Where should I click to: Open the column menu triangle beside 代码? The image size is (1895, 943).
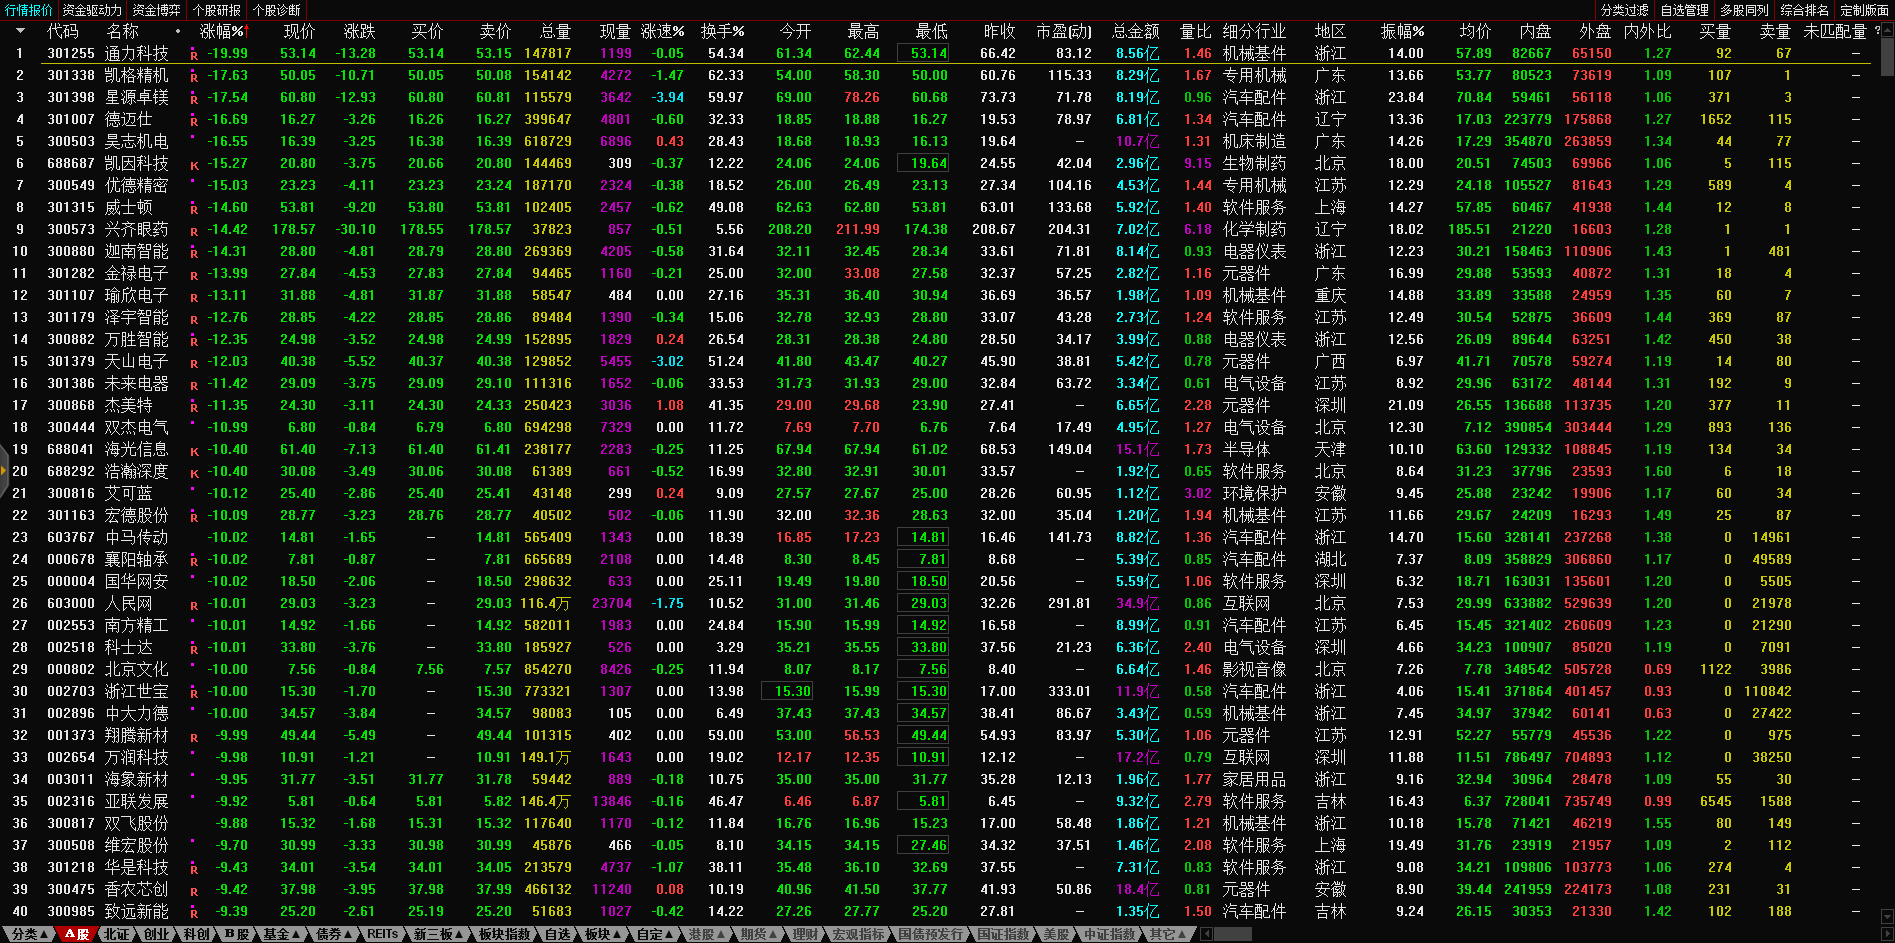(19, 31)
